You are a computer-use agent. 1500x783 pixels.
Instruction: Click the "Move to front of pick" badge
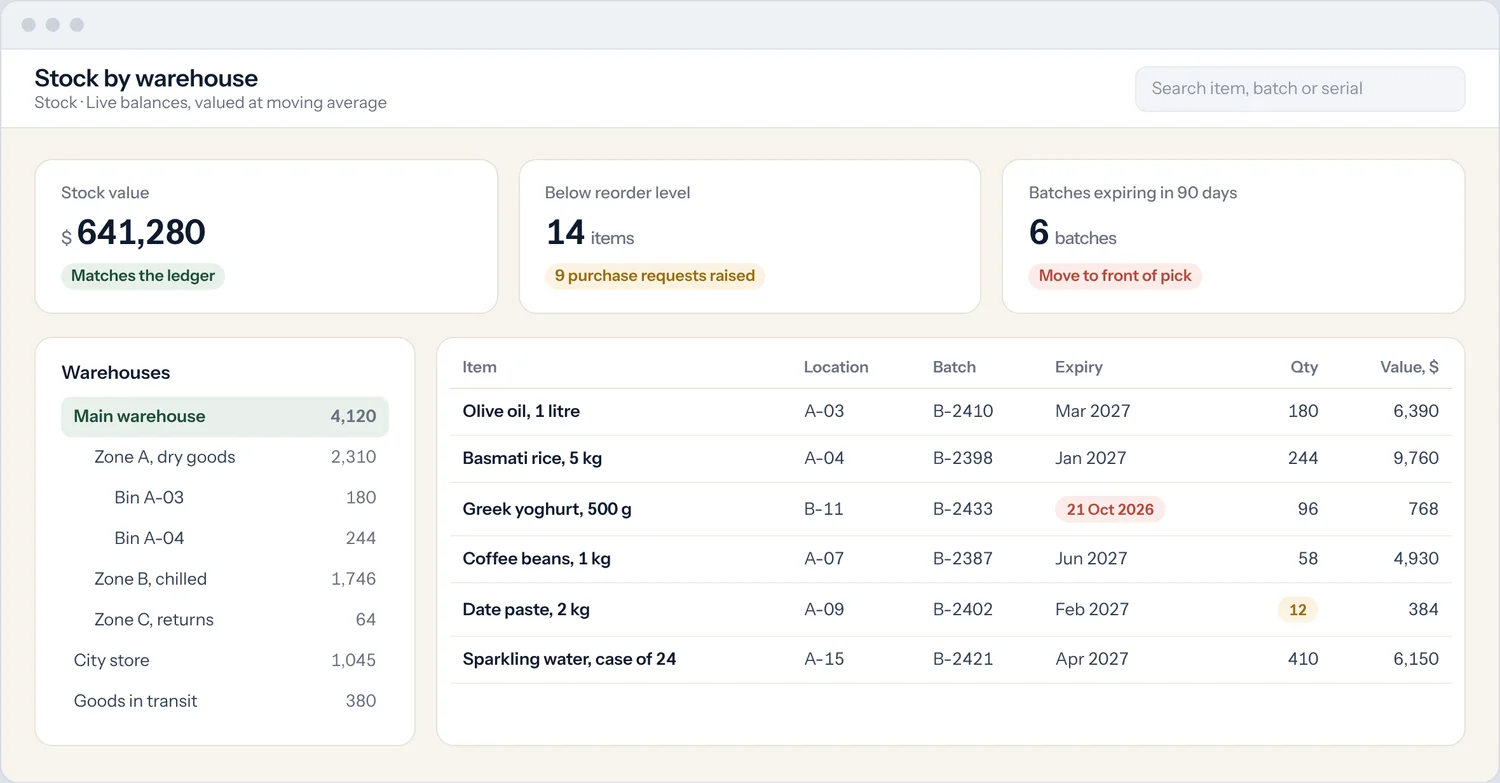click(1115, 276)
